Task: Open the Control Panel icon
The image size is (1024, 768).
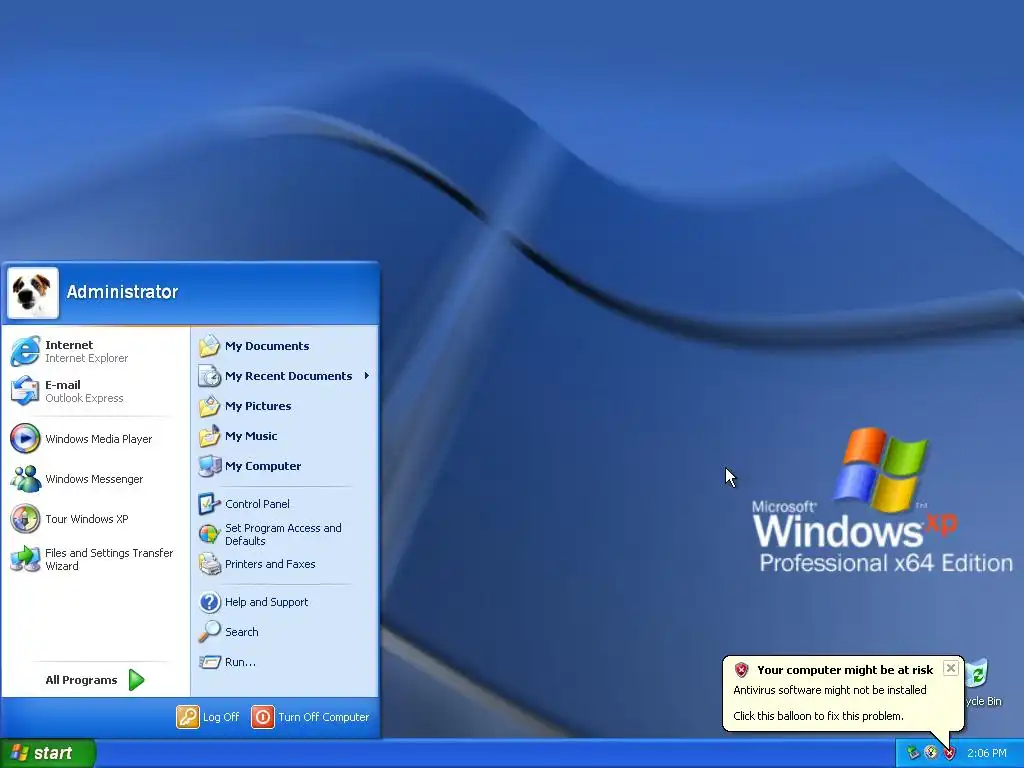Action: click(210, 504)
